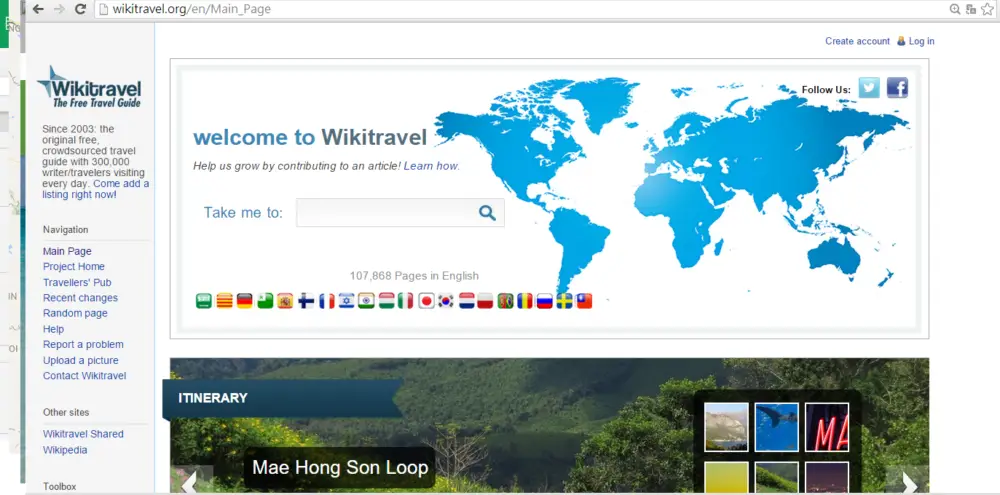Screen dimensions: 1000x495
Task: Select the Dutch flag language icon
Action: pyautogui.click(x=466, y=300)
